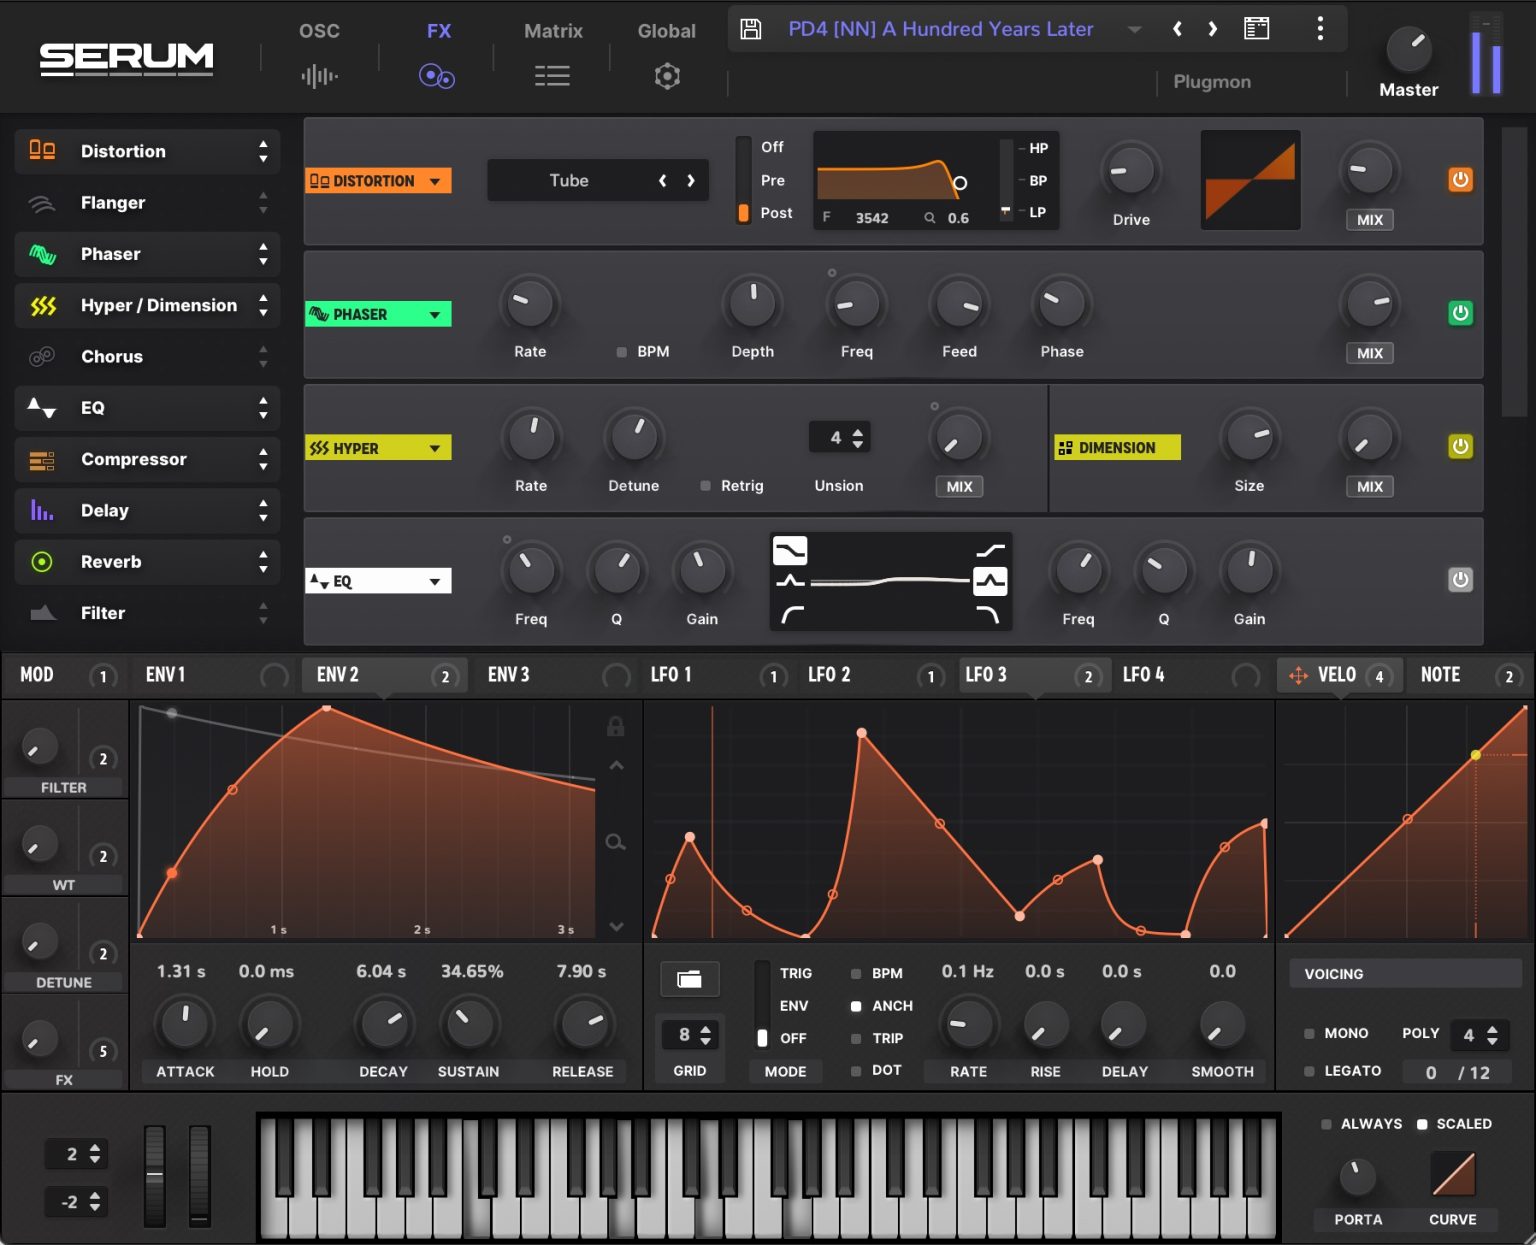Image resolution: width=1536 pixels, height=1245 pixels.
Task: Click the envelope zoom magnifier icon
Action: (x=616, y=842)
